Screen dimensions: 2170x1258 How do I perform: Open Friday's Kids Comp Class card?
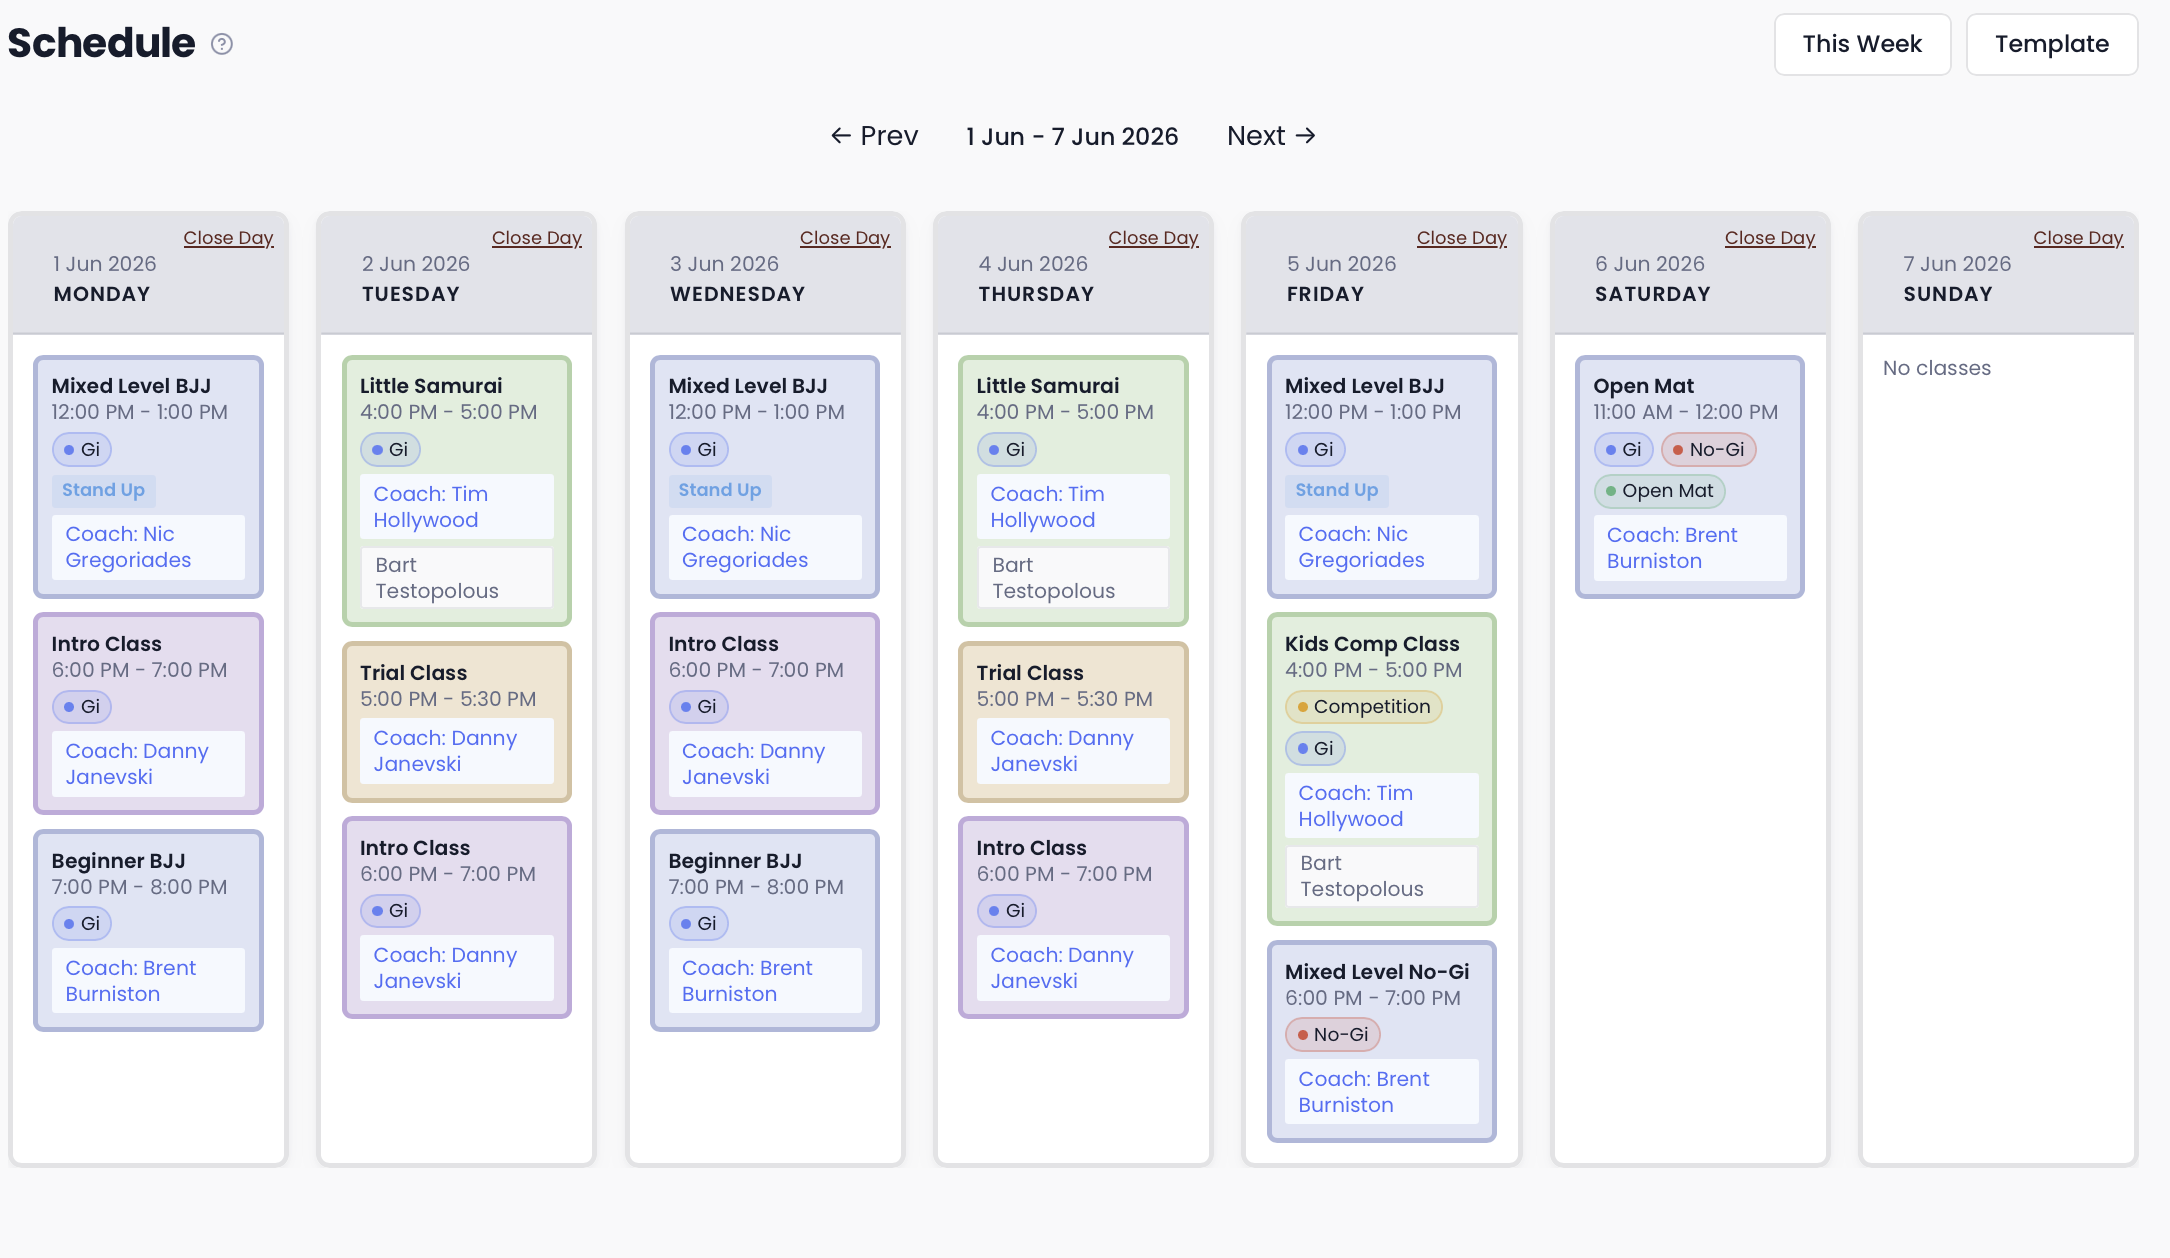(1381, 768)
